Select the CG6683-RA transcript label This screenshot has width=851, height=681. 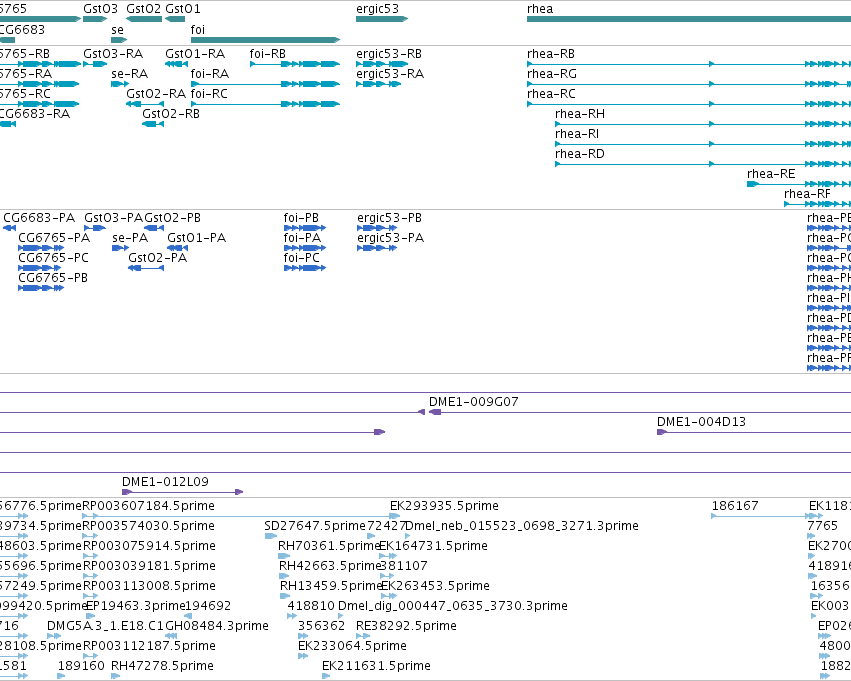coord(35,114)
